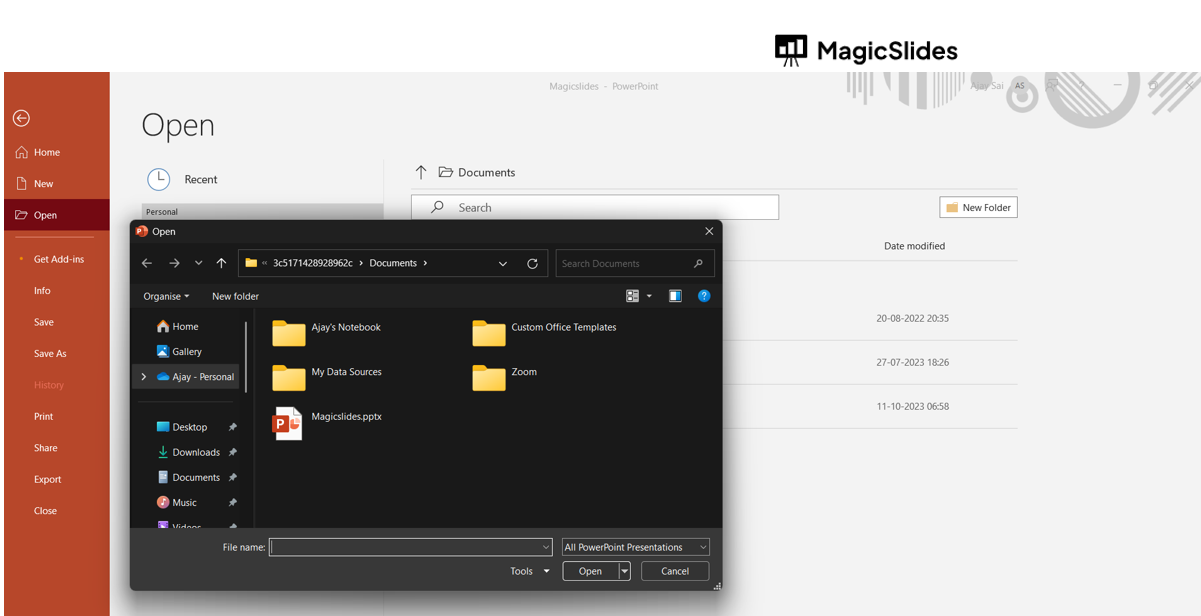Click the PowerPoint backstage Search box
This screenshot has height=616, width=1201.
point(595,207)
